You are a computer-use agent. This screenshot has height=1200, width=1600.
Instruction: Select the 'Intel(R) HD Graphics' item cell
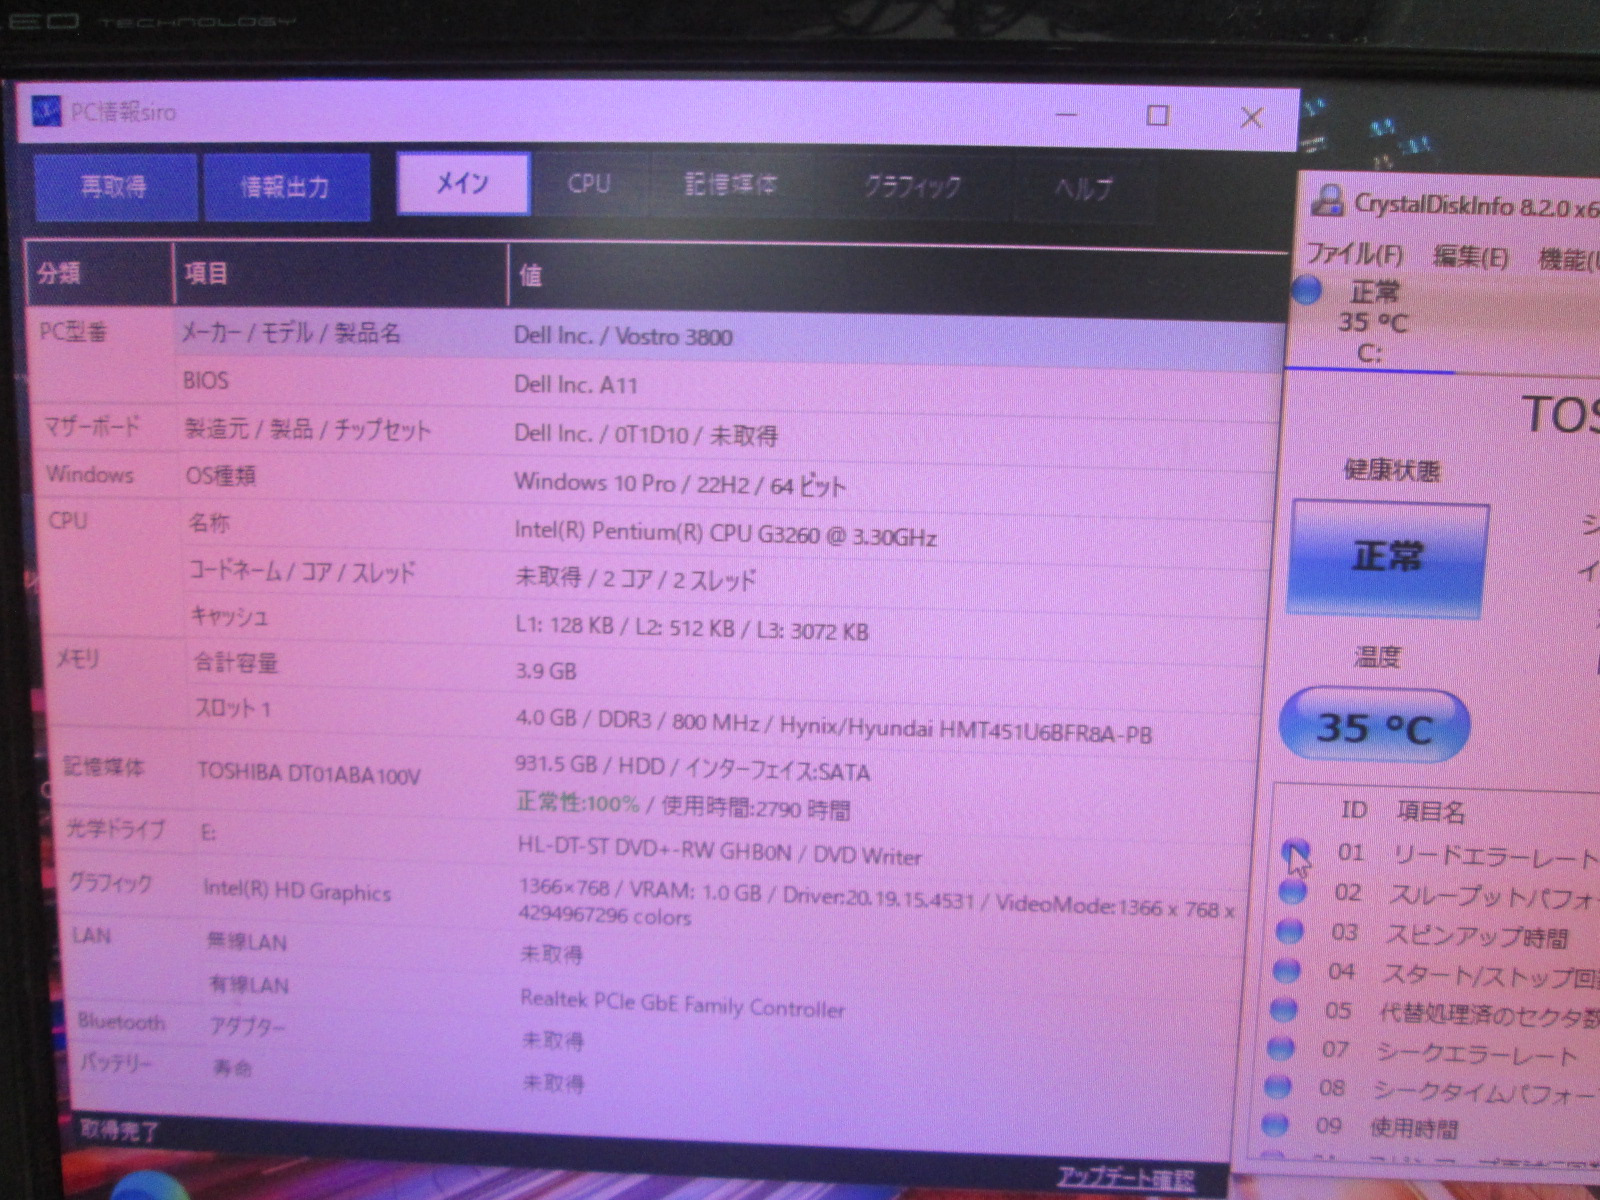tap(297, 890)
